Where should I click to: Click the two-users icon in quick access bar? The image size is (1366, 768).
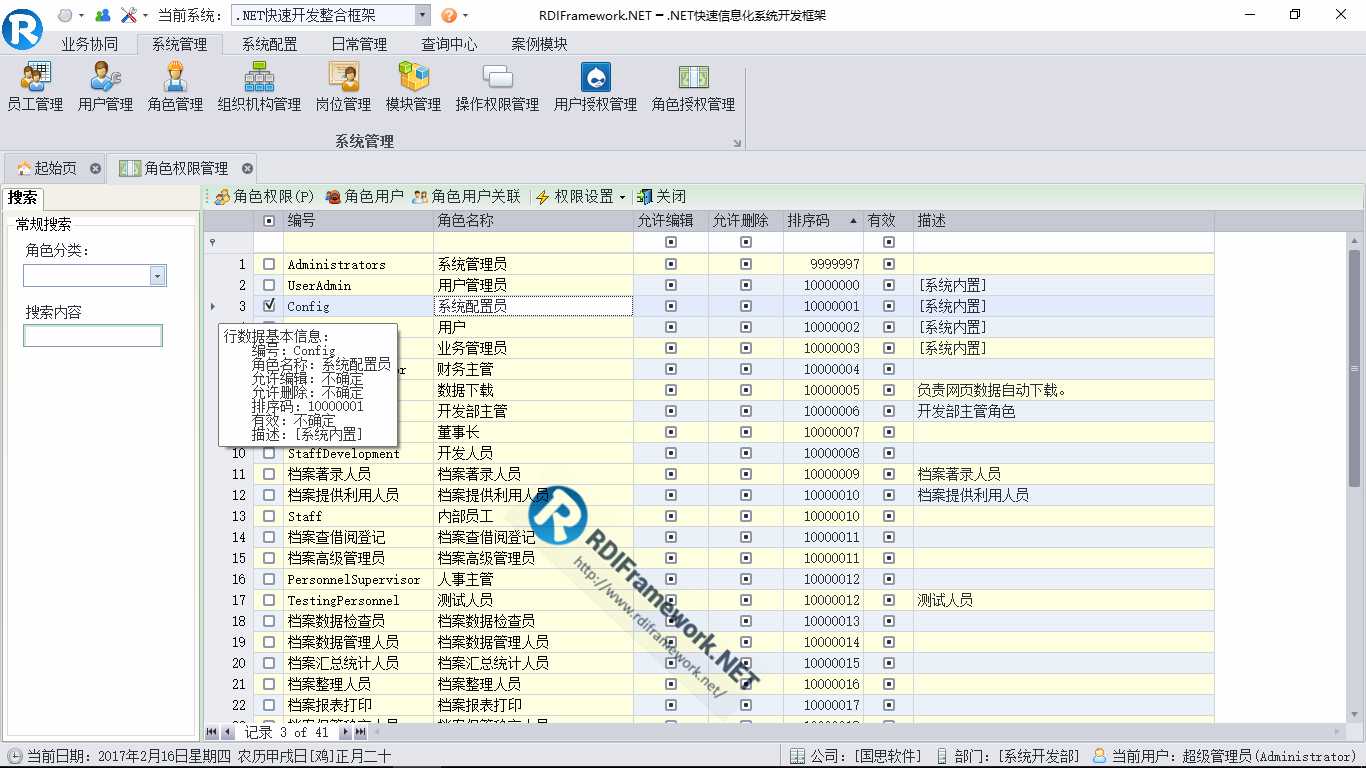pyautogui.click(x=102, y=15)
